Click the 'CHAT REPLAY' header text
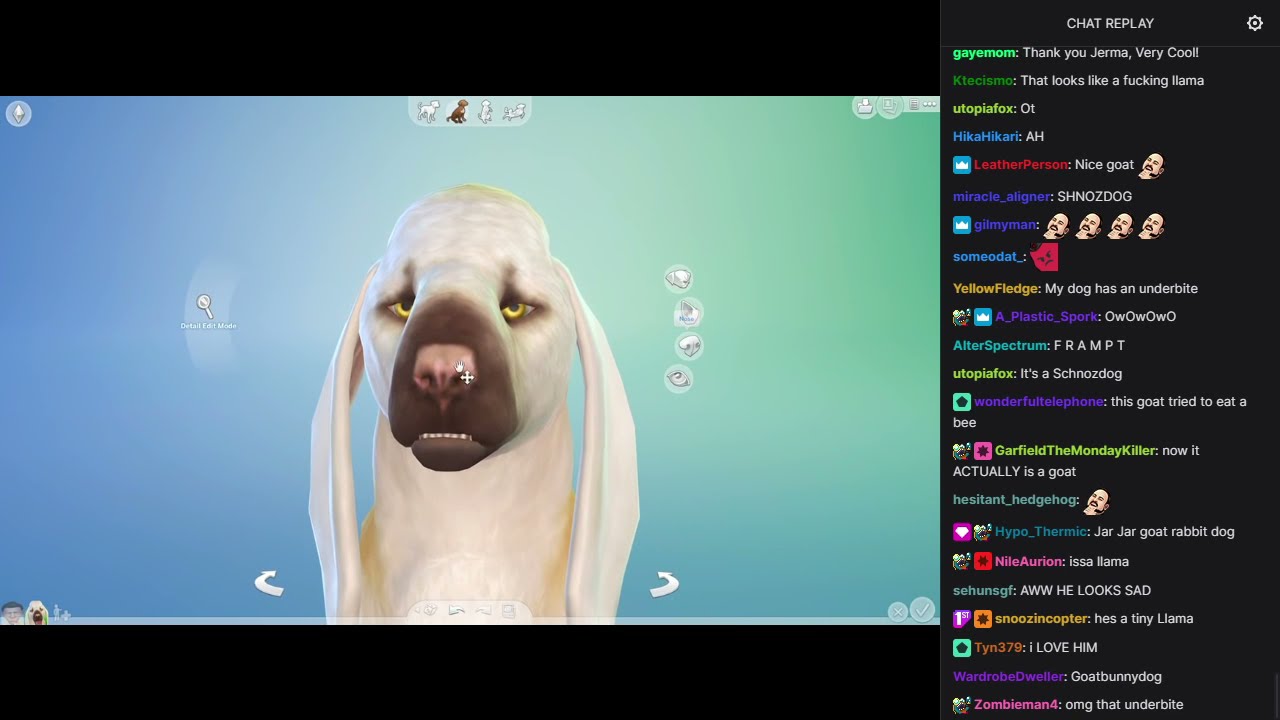Viewport: 1280px width, 720px height. click(x=1110, y=23)
